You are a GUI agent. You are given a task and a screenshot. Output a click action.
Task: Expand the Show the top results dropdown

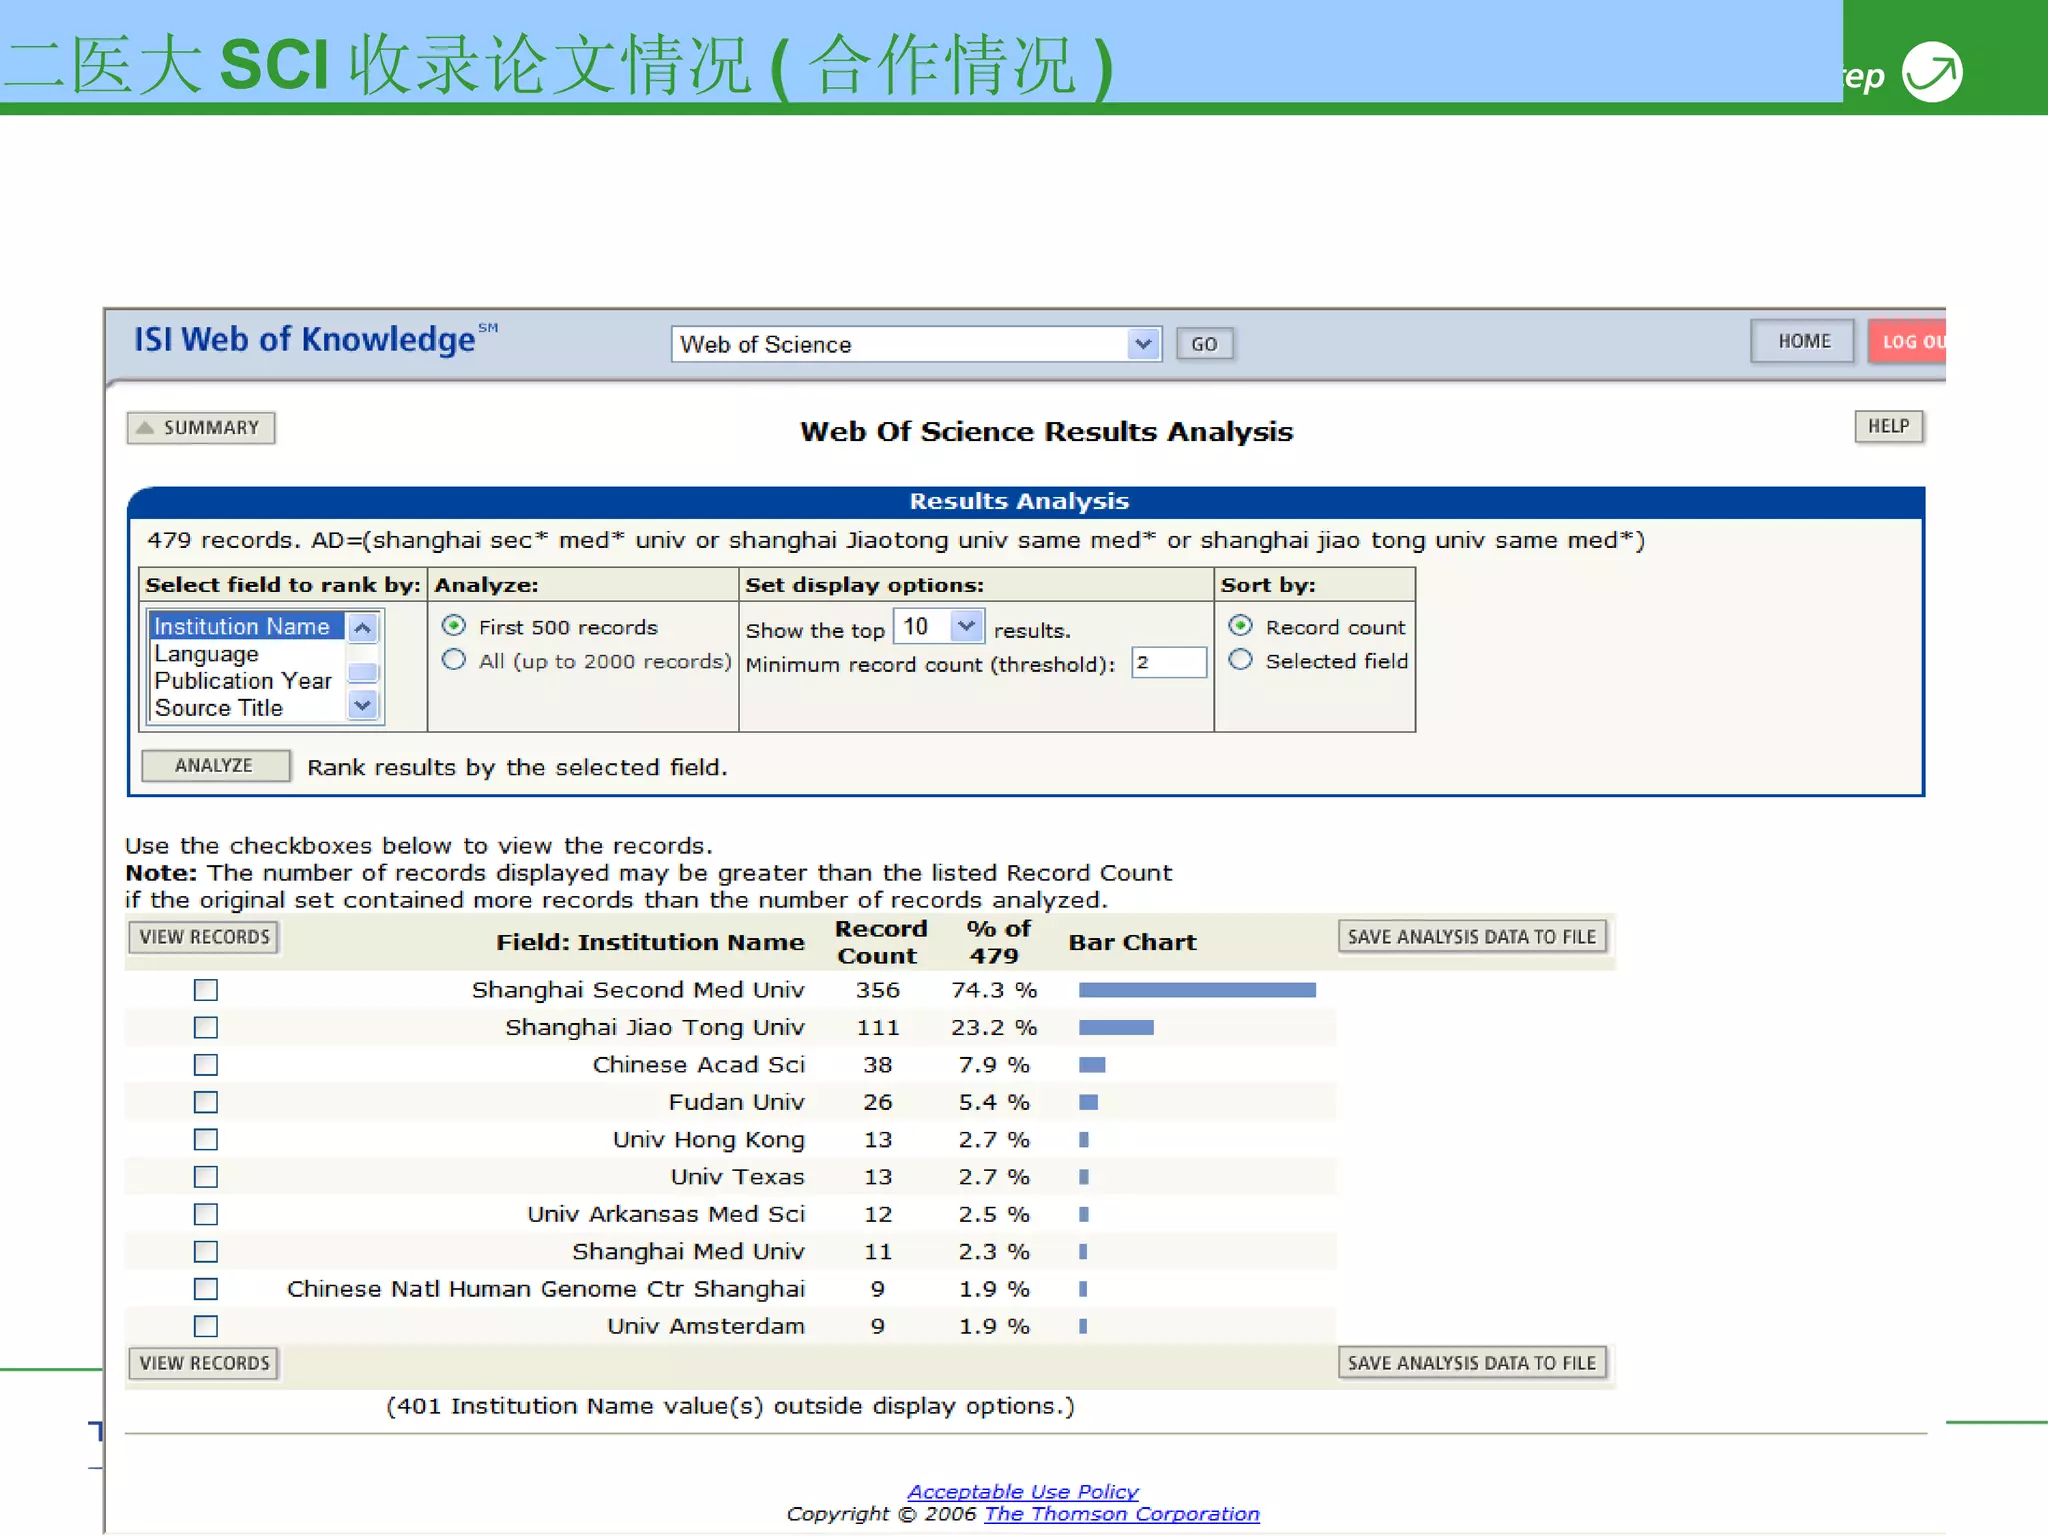coord(964,627)
